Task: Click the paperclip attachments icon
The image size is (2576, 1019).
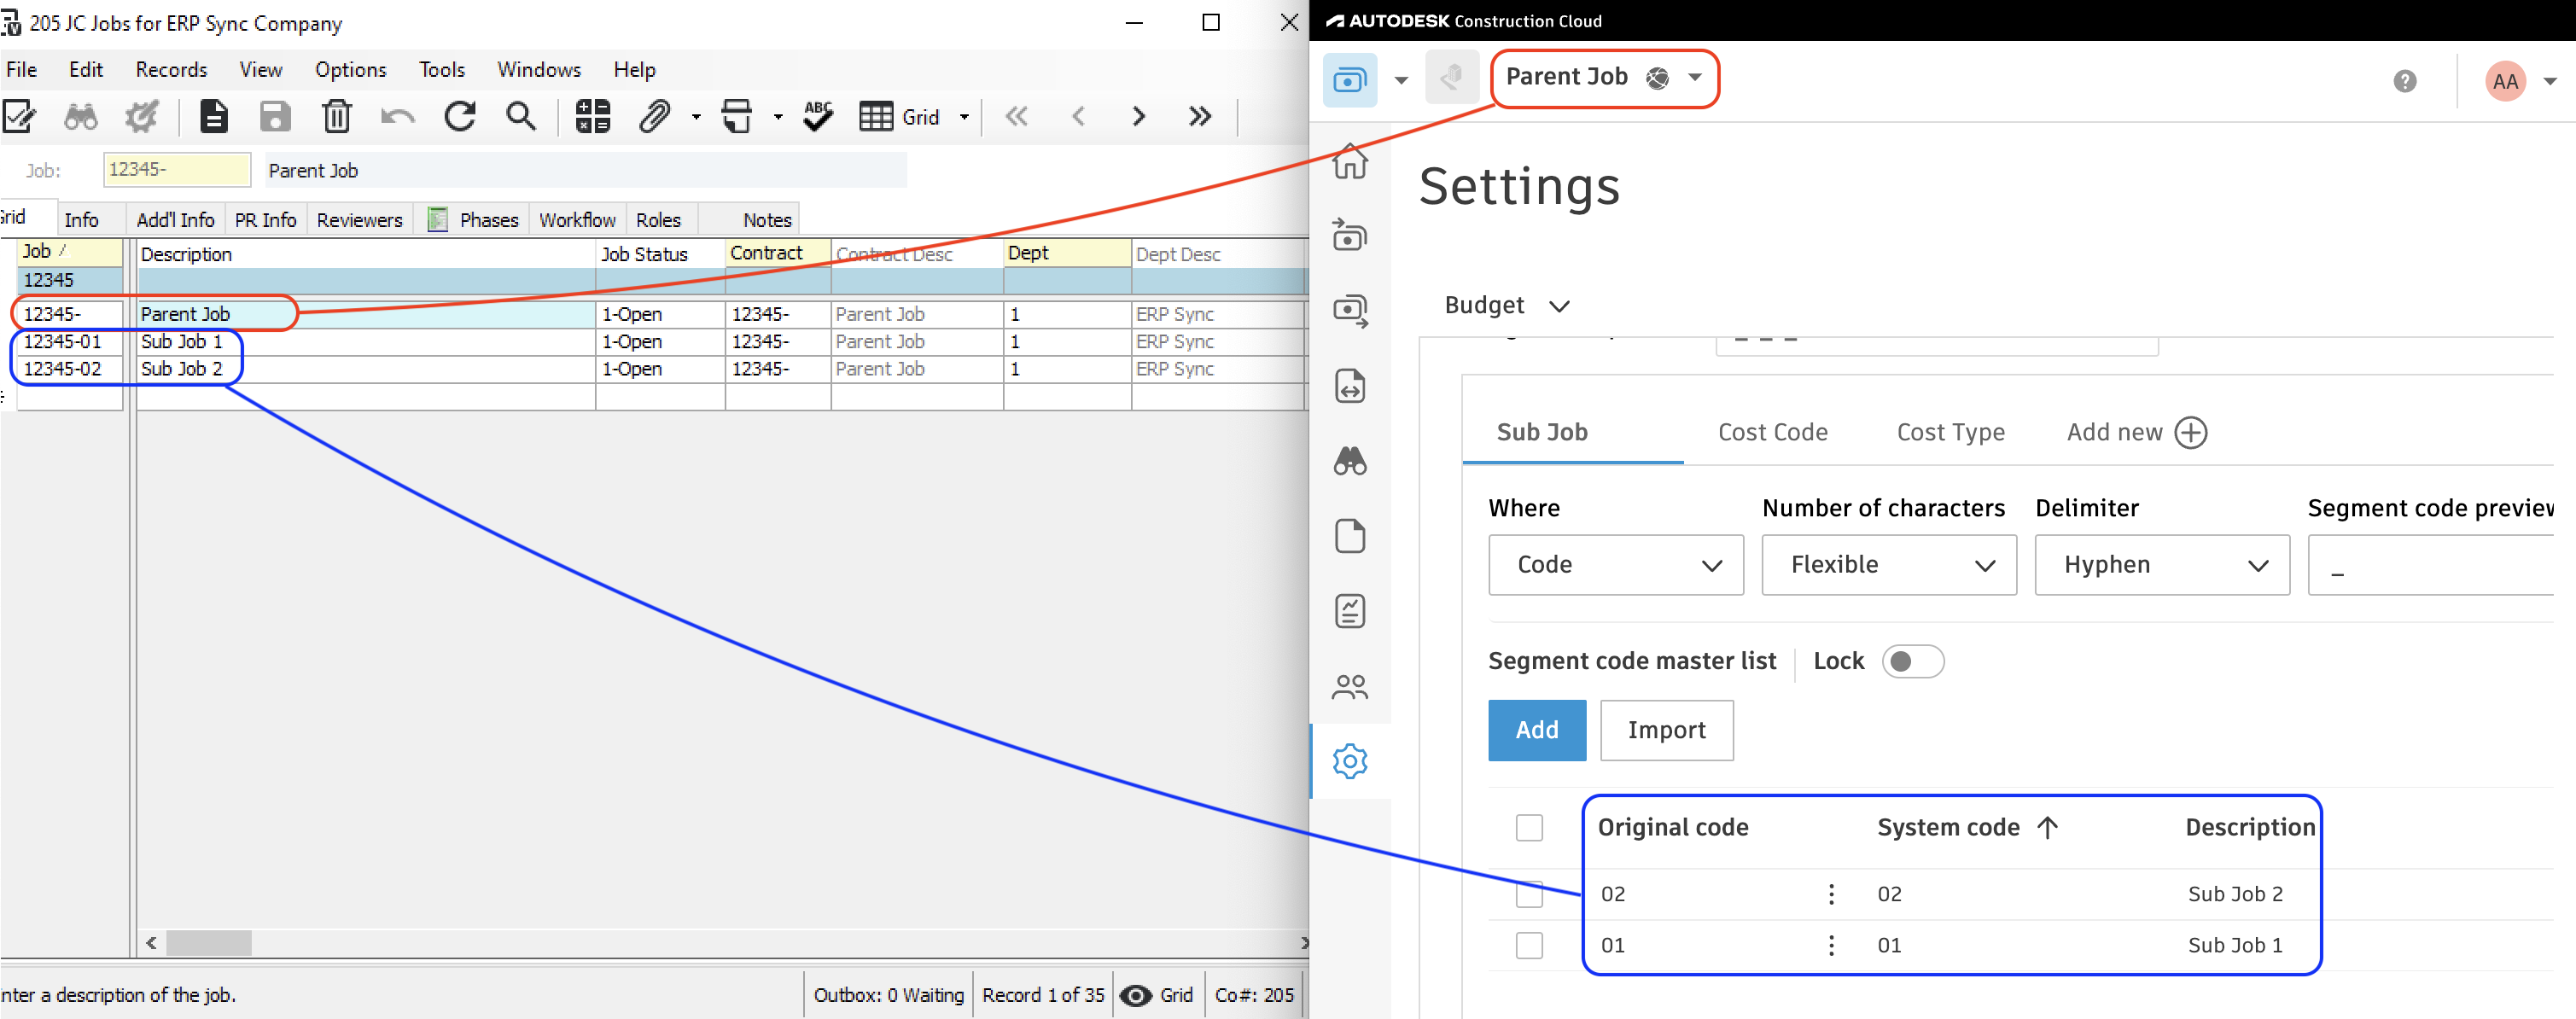Action: [654, 116]
